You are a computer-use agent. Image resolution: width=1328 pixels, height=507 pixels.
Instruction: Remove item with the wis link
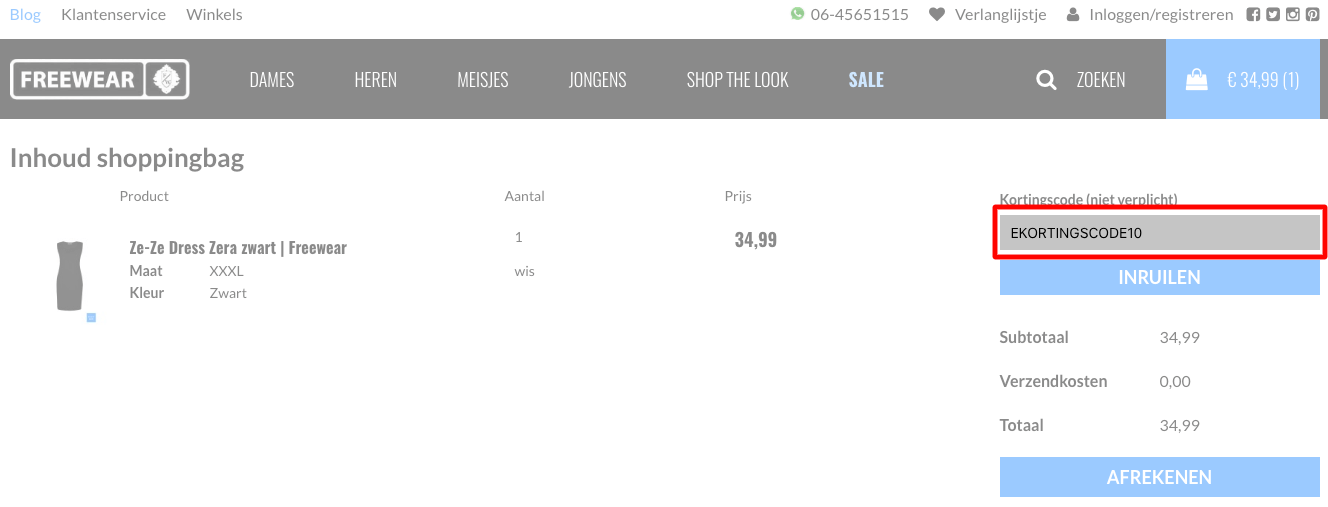click(x=524, y=271)
